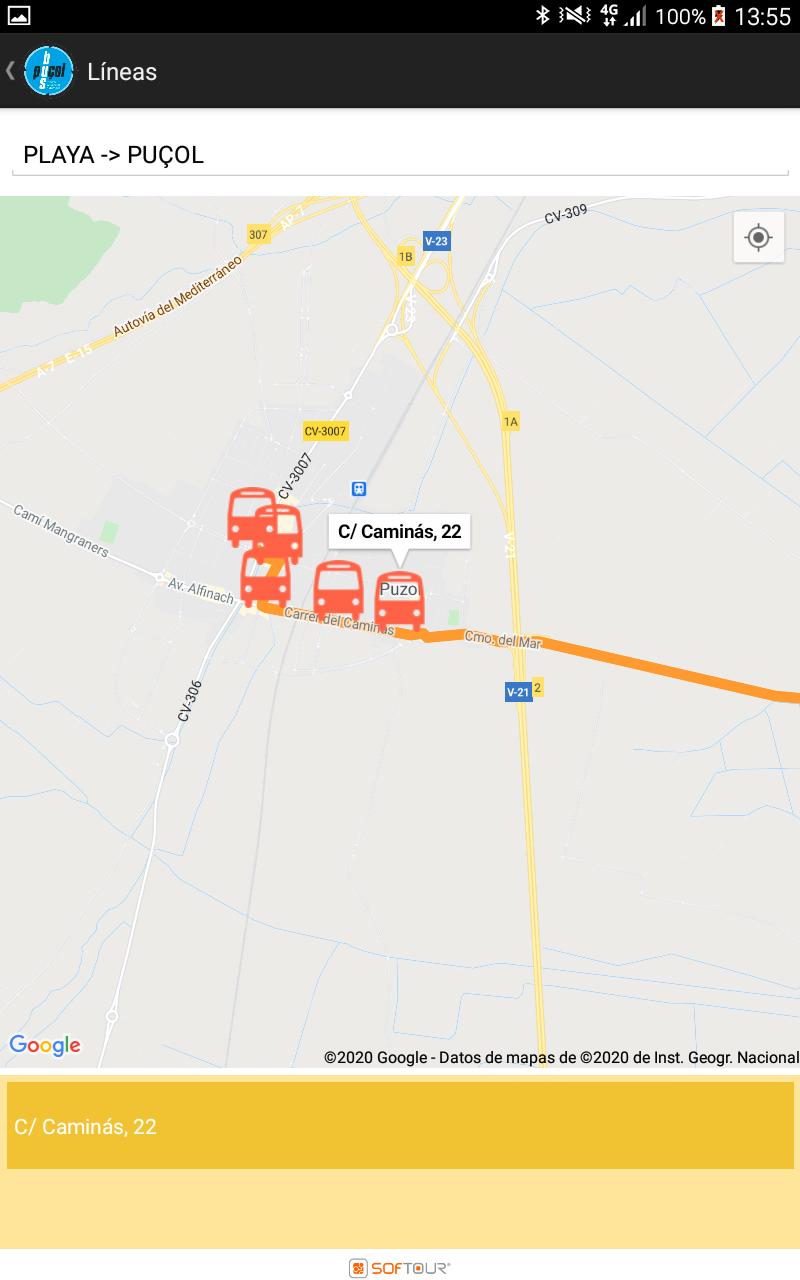Image resolution: width=800 pixels, height=1280 pixels.
Task: Tap the bus marker near Av. Alfinach
Action: (x=264, y=578)
